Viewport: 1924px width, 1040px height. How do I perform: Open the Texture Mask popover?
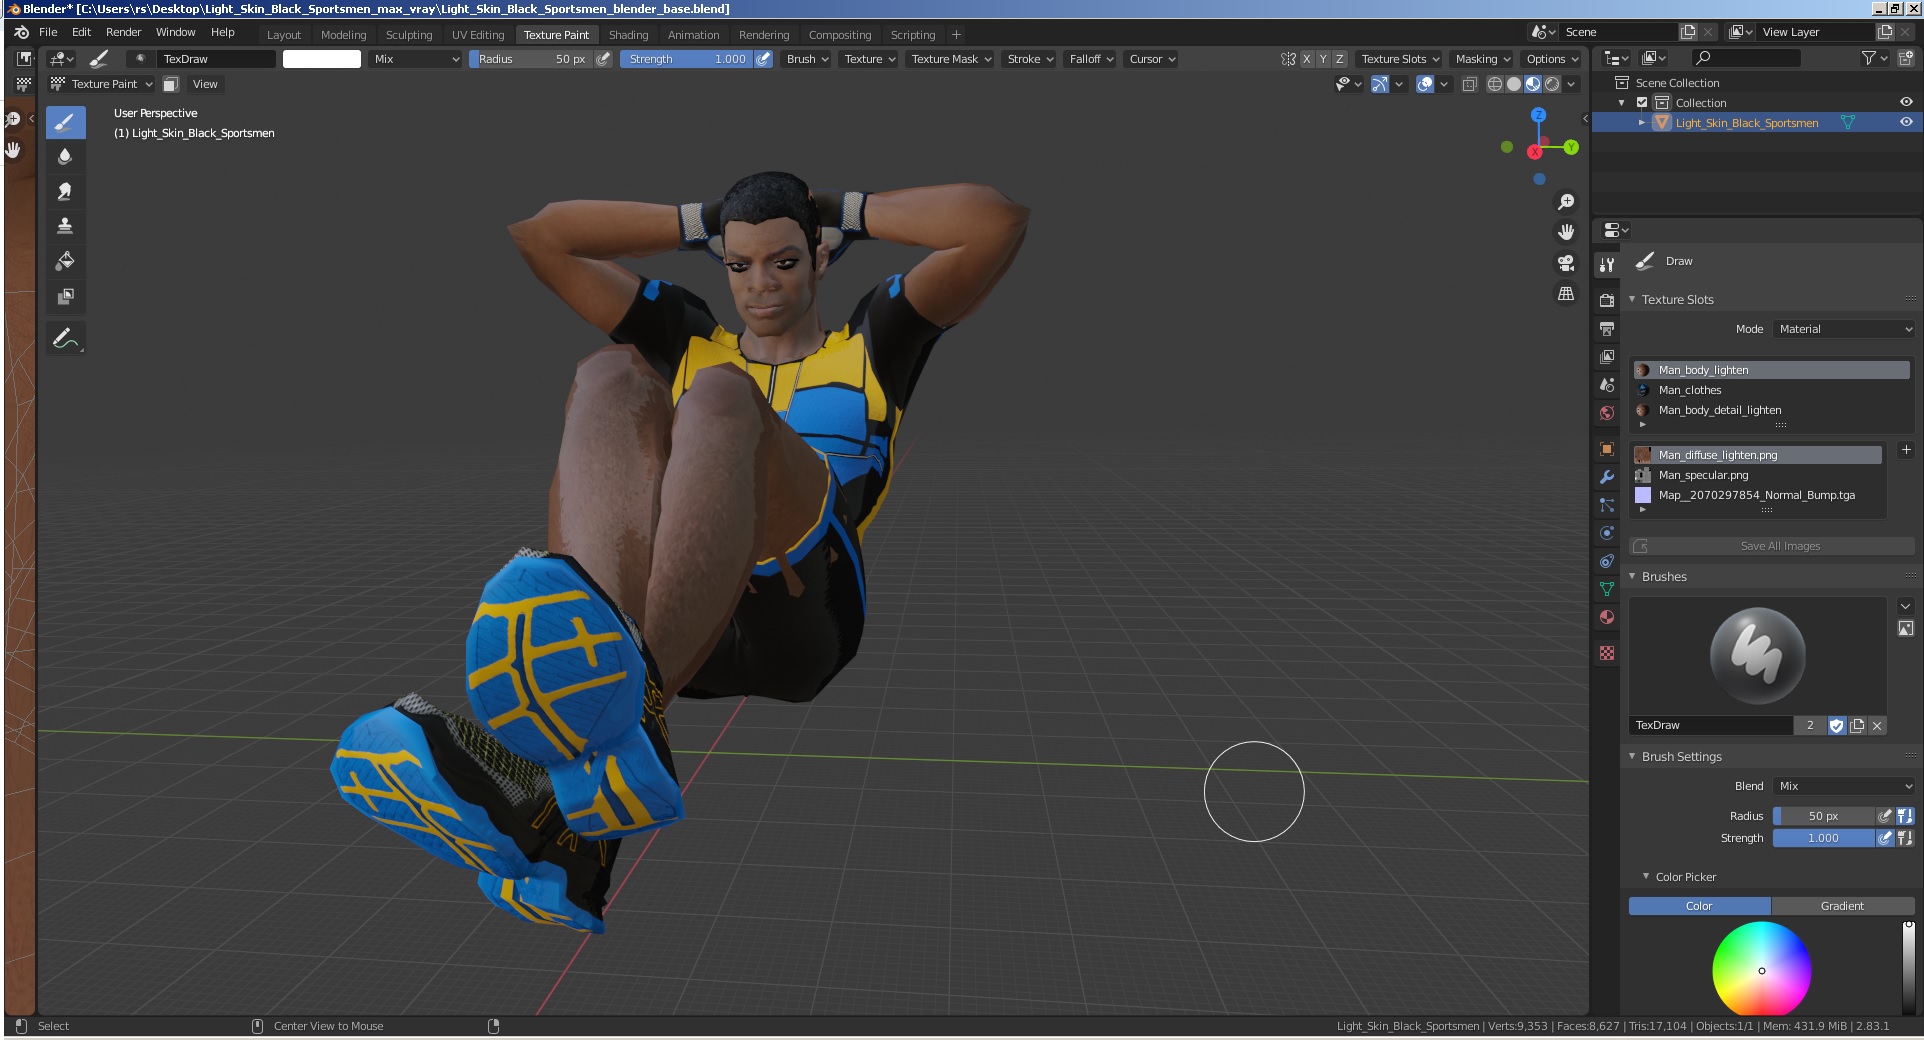951,59
